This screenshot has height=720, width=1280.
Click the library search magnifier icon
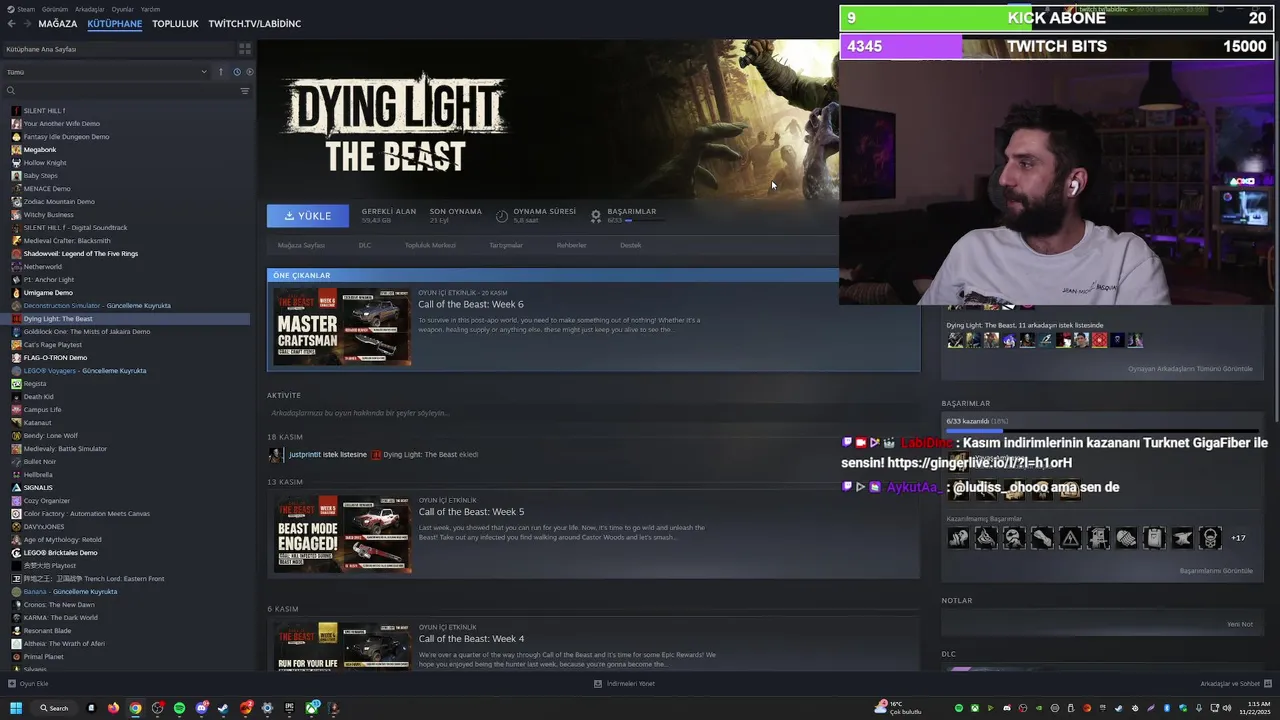pos(11,91)
